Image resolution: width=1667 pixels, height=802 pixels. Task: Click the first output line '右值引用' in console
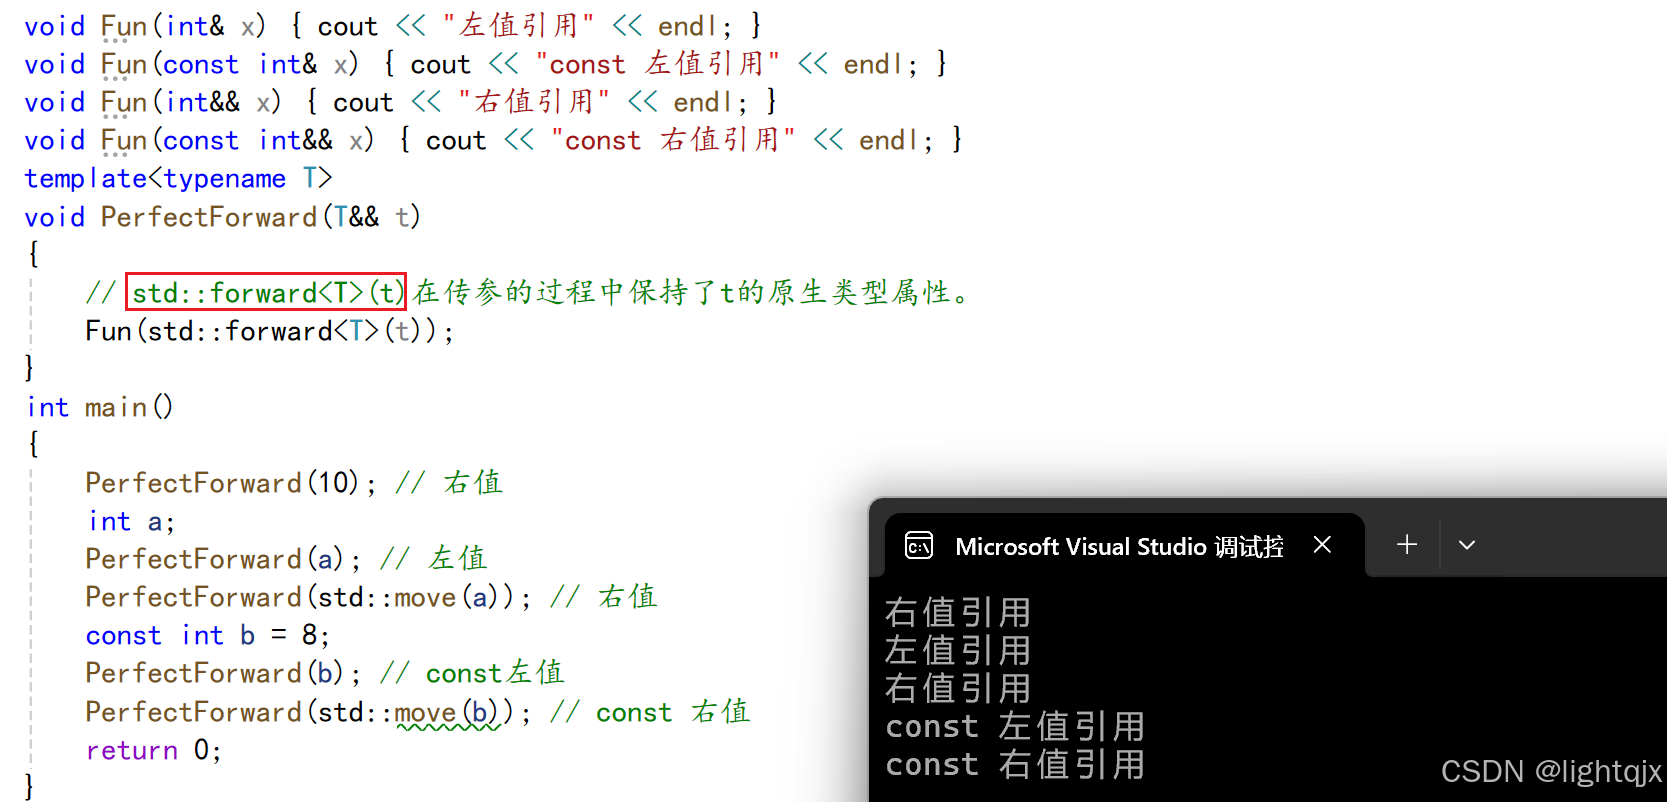957,613
